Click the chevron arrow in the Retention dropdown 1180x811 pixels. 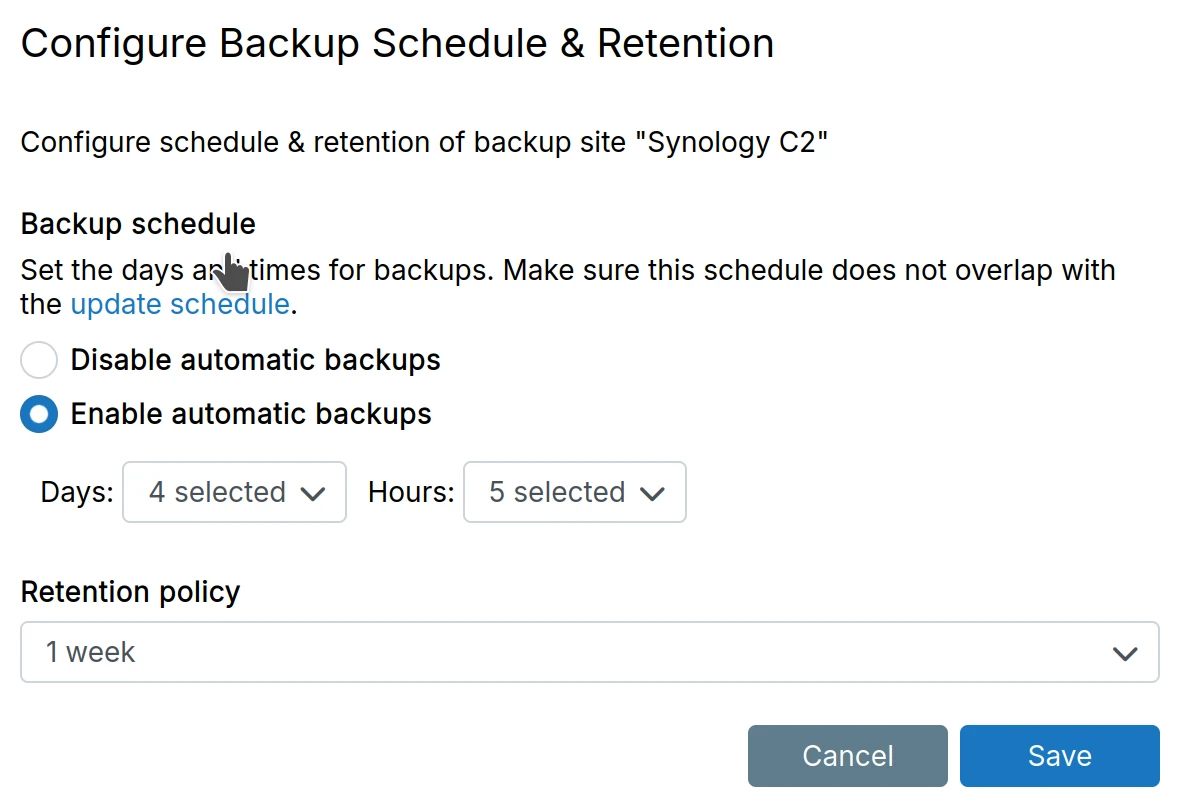pos(1125,654)
